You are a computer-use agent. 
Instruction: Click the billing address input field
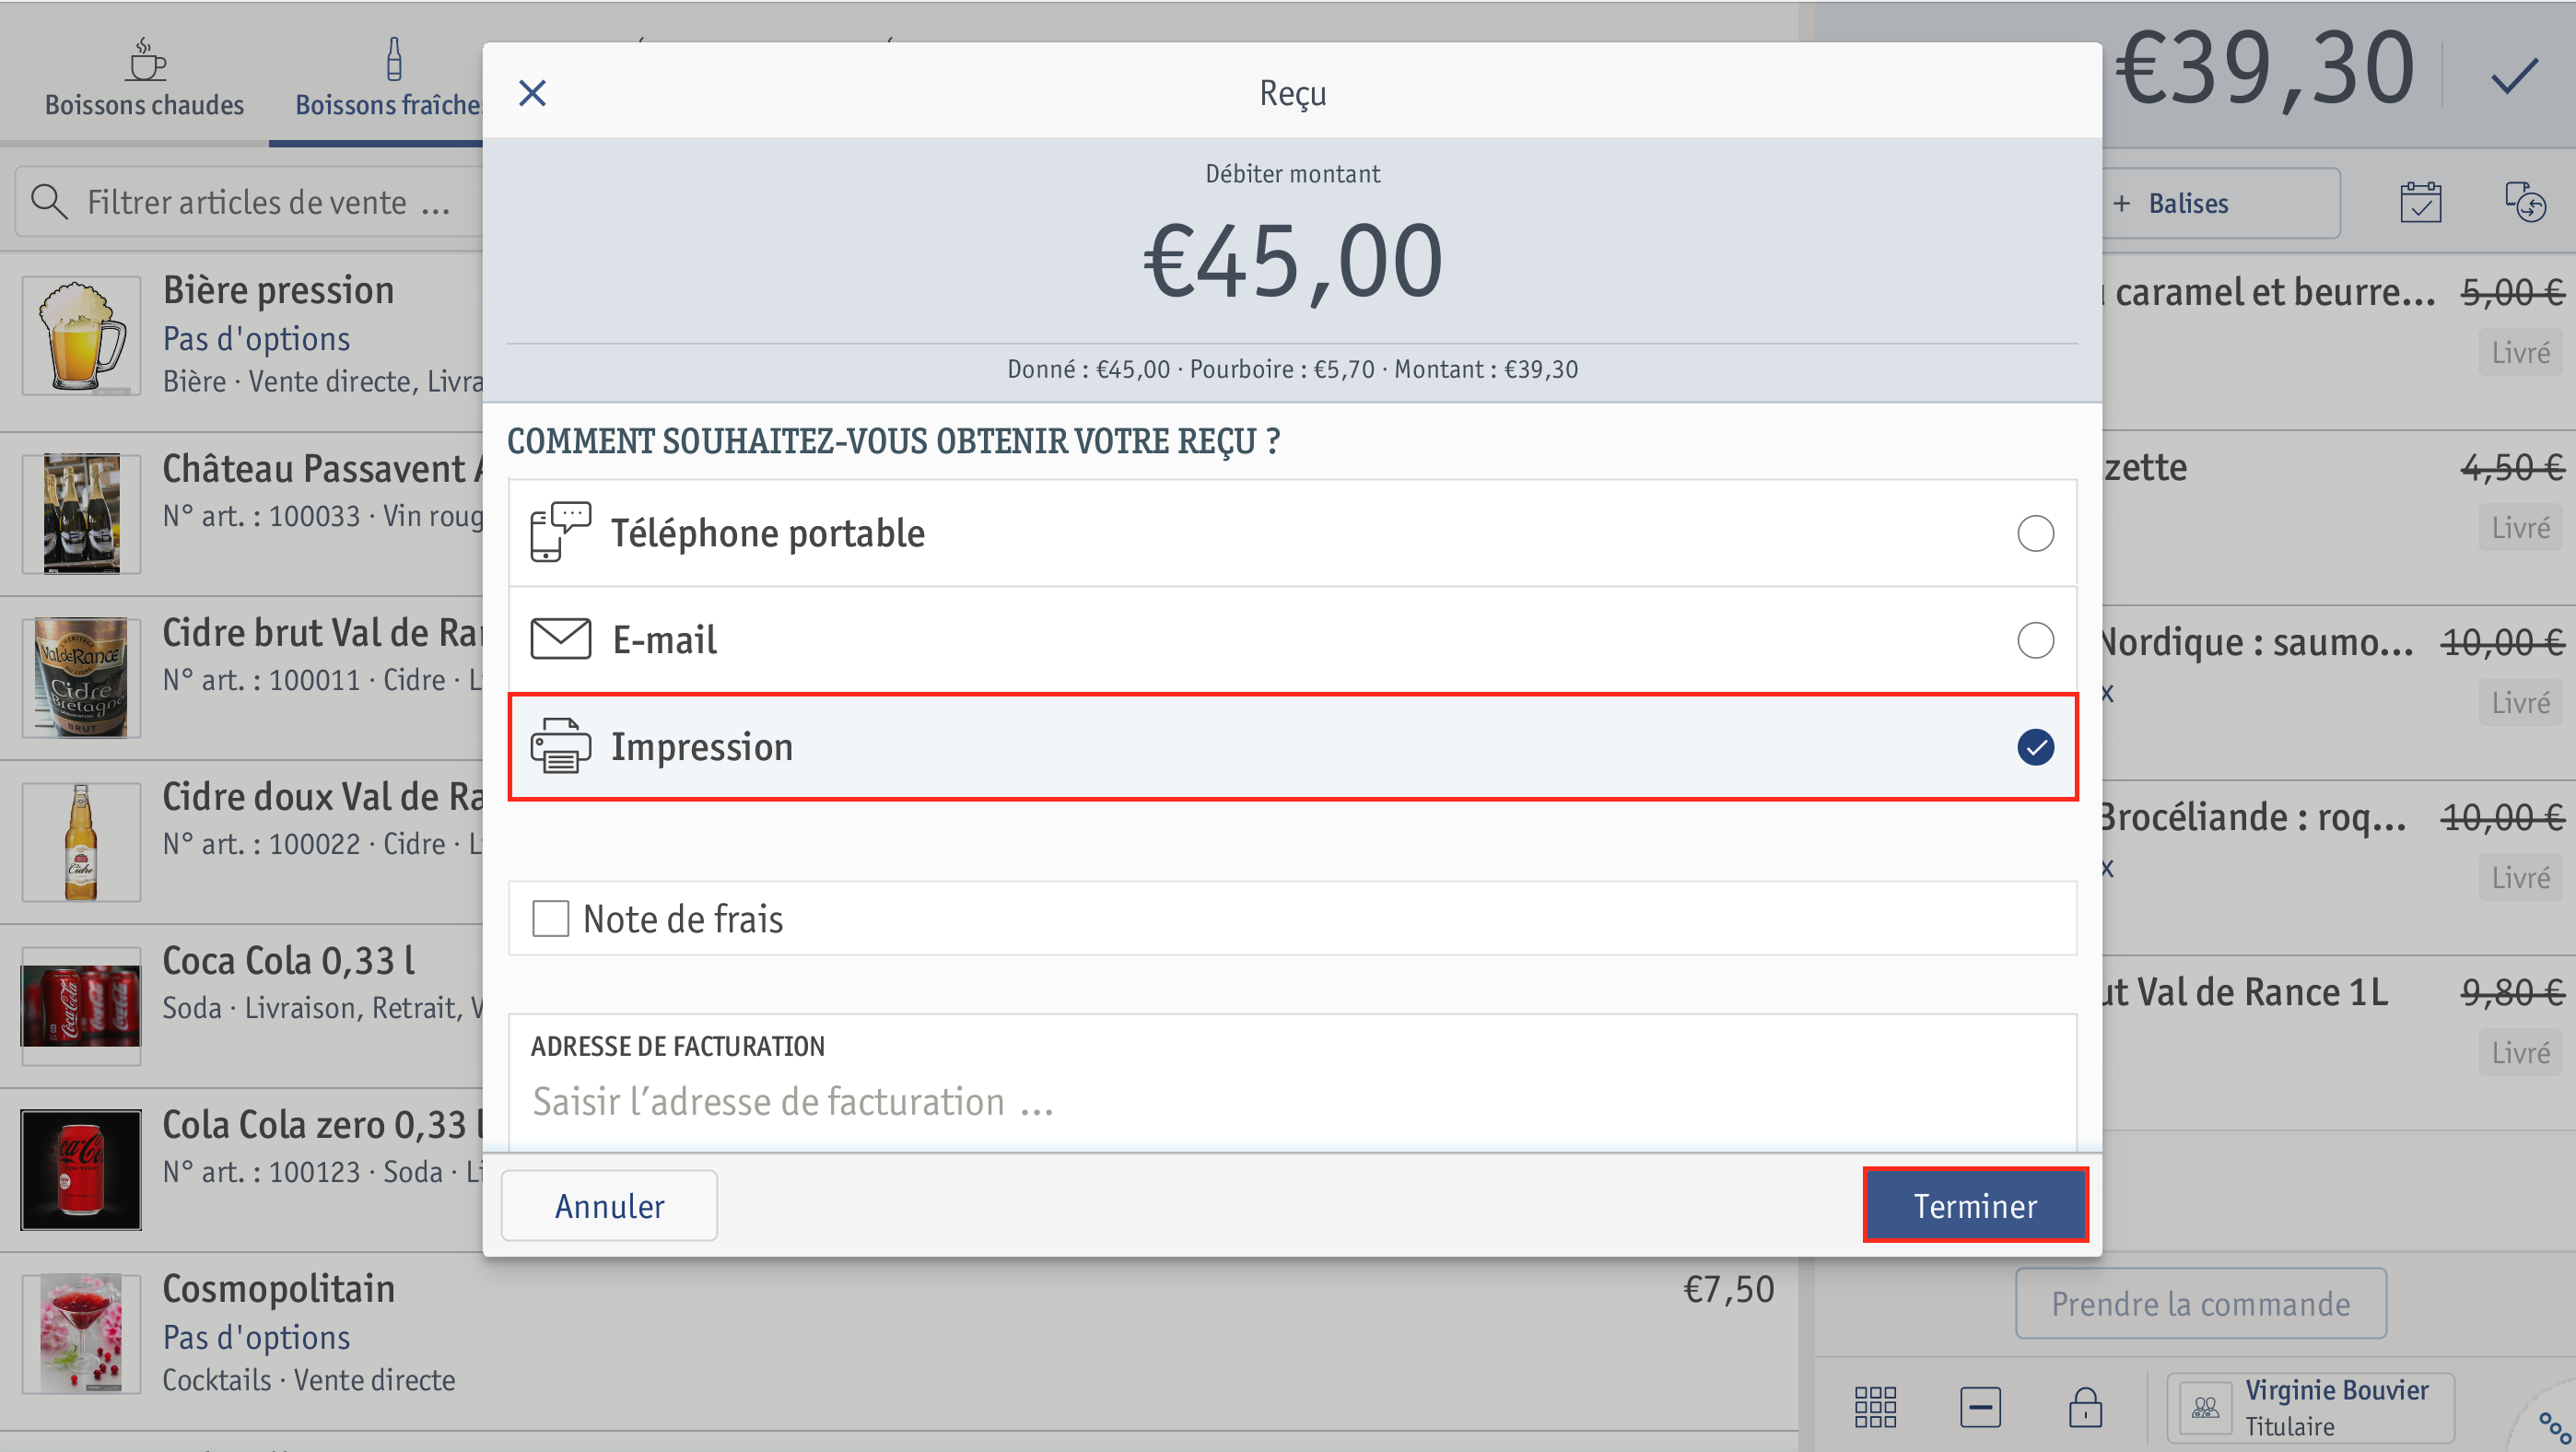point(1292,1101)
